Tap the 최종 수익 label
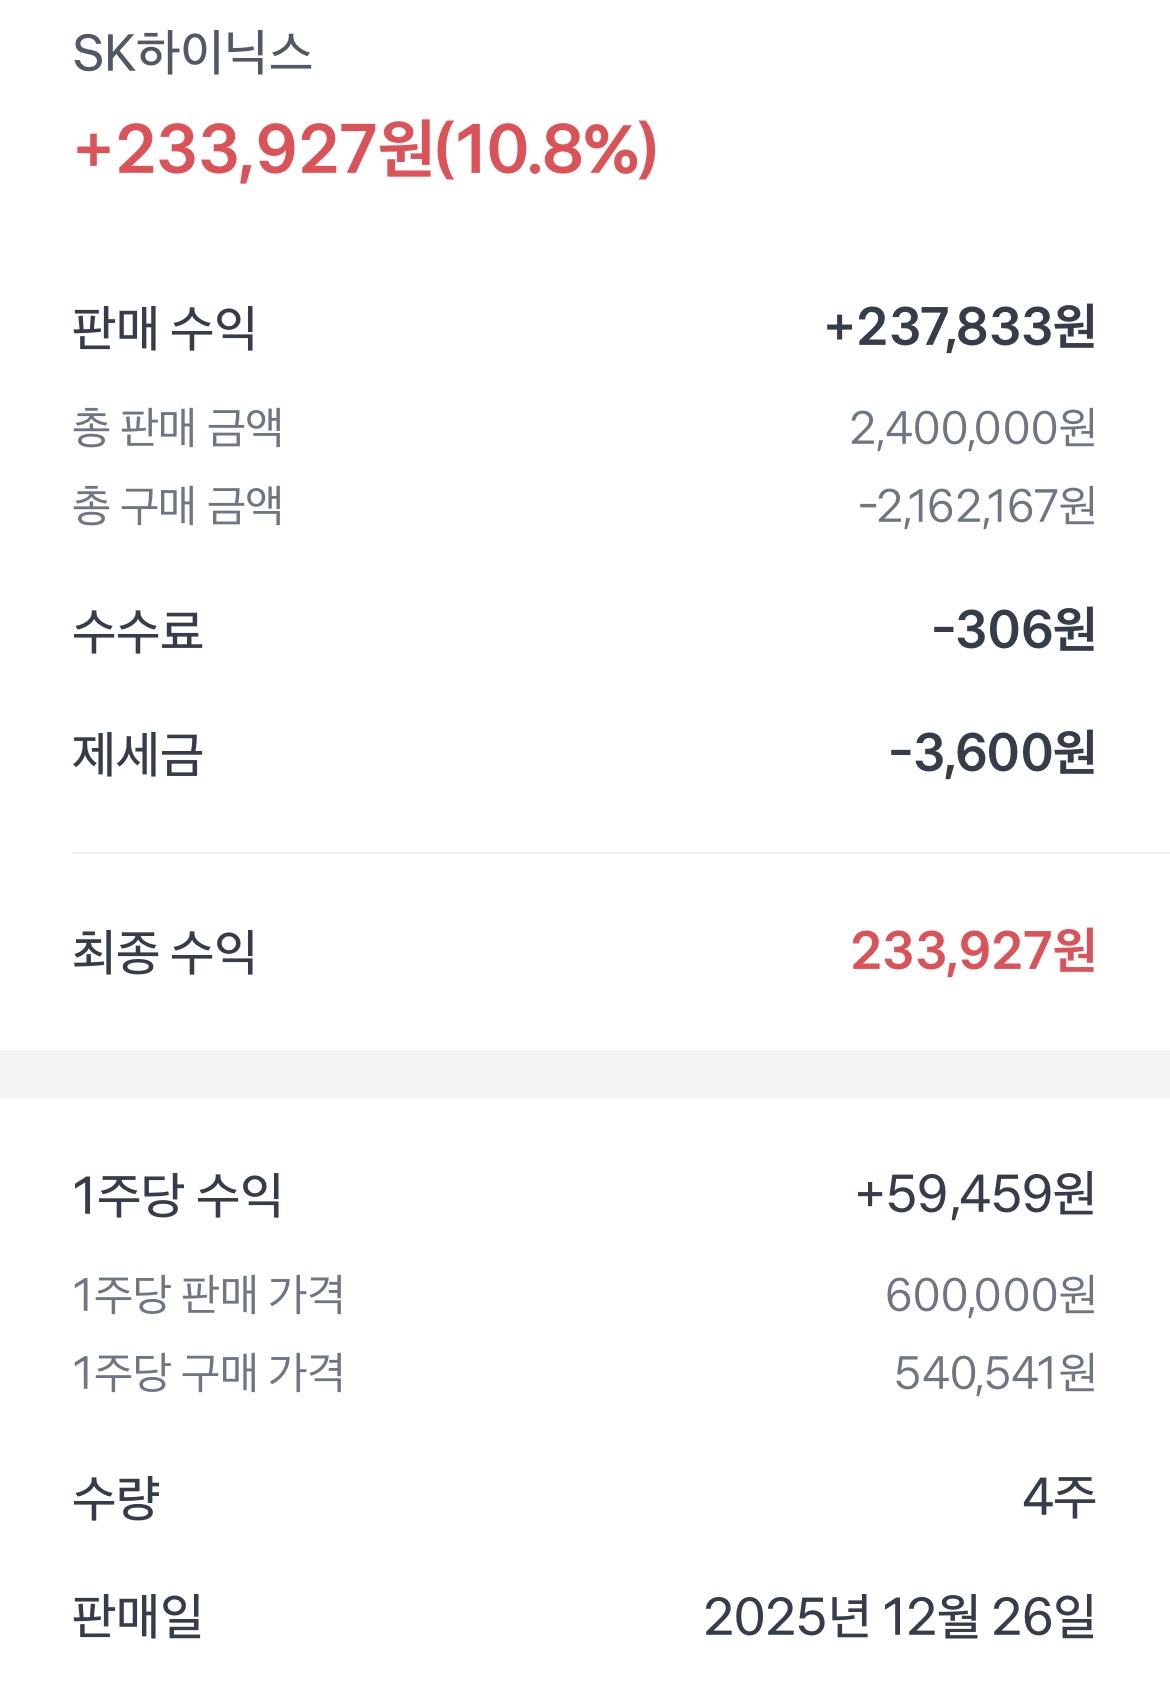Viewport: 1170px width, 1687px height. [x=164, y=951]
